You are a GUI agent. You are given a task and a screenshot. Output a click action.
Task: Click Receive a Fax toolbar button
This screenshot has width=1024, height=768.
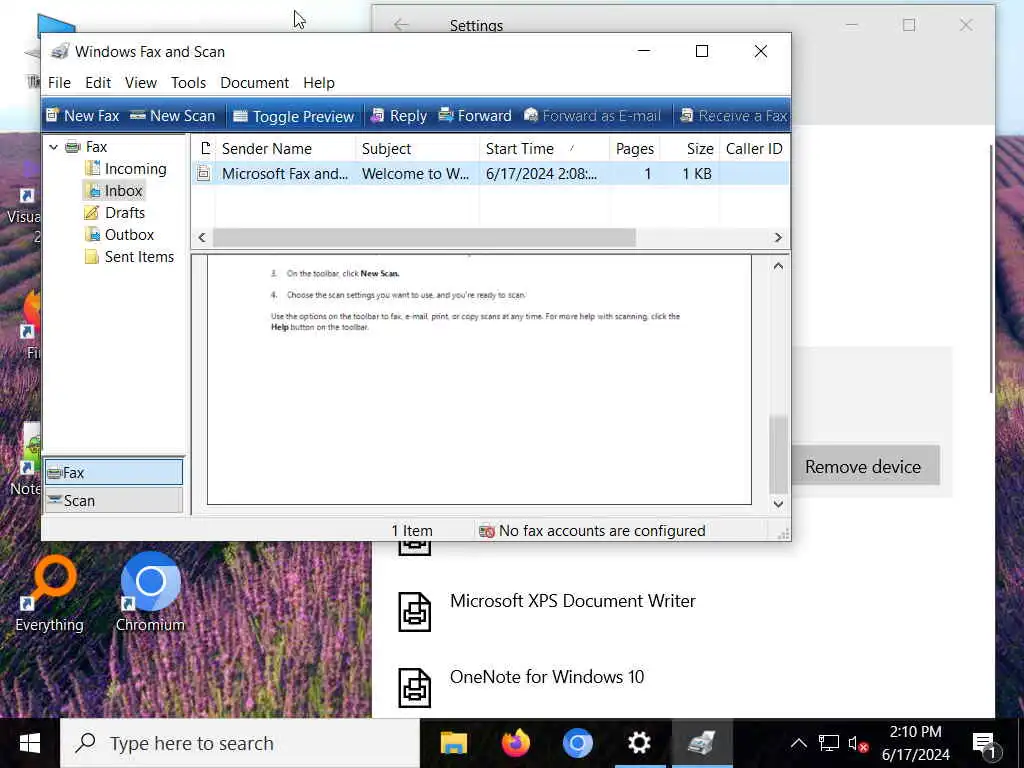point(733,116)
